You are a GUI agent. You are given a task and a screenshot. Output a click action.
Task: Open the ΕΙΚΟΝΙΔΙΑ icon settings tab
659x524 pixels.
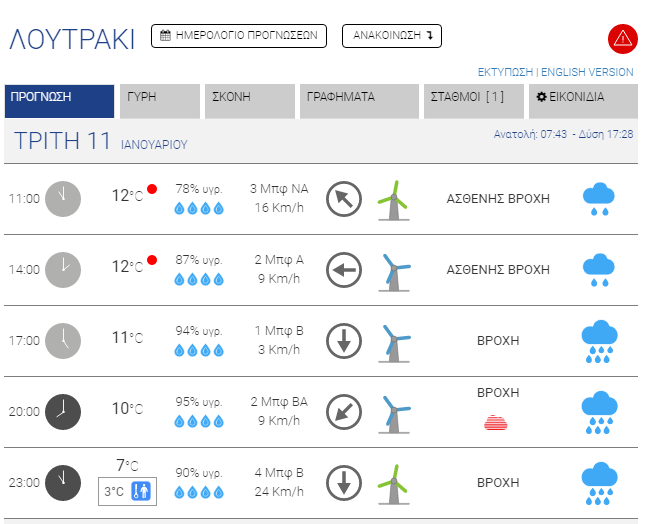(583, 98)
